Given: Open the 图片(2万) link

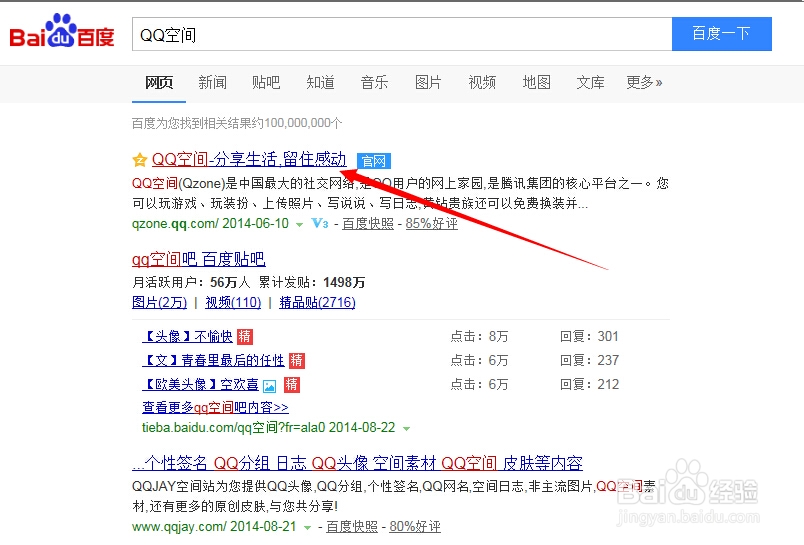Looking at the screenshot, I should 159,302.
